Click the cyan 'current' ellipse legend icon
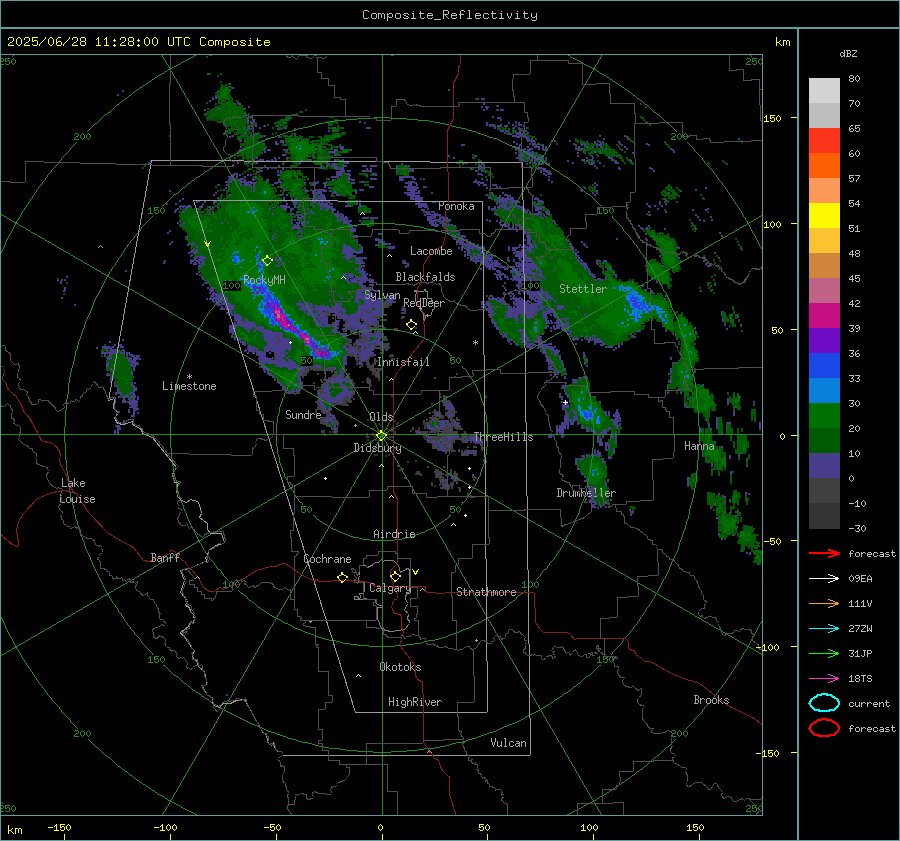This screenshot has height=841, width=900. pos(824,703)
